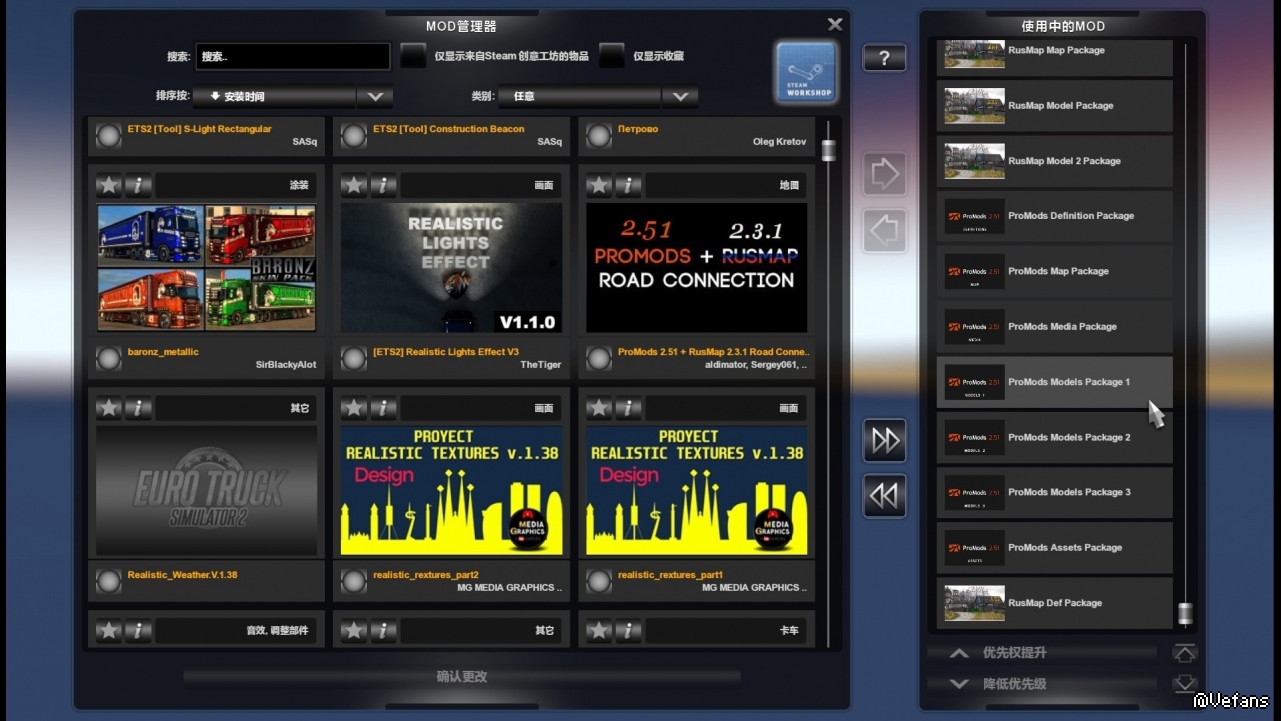Activate all mods with the double right arrow
The width and height of the screenshot is (1281, 721).
(885, 441)
